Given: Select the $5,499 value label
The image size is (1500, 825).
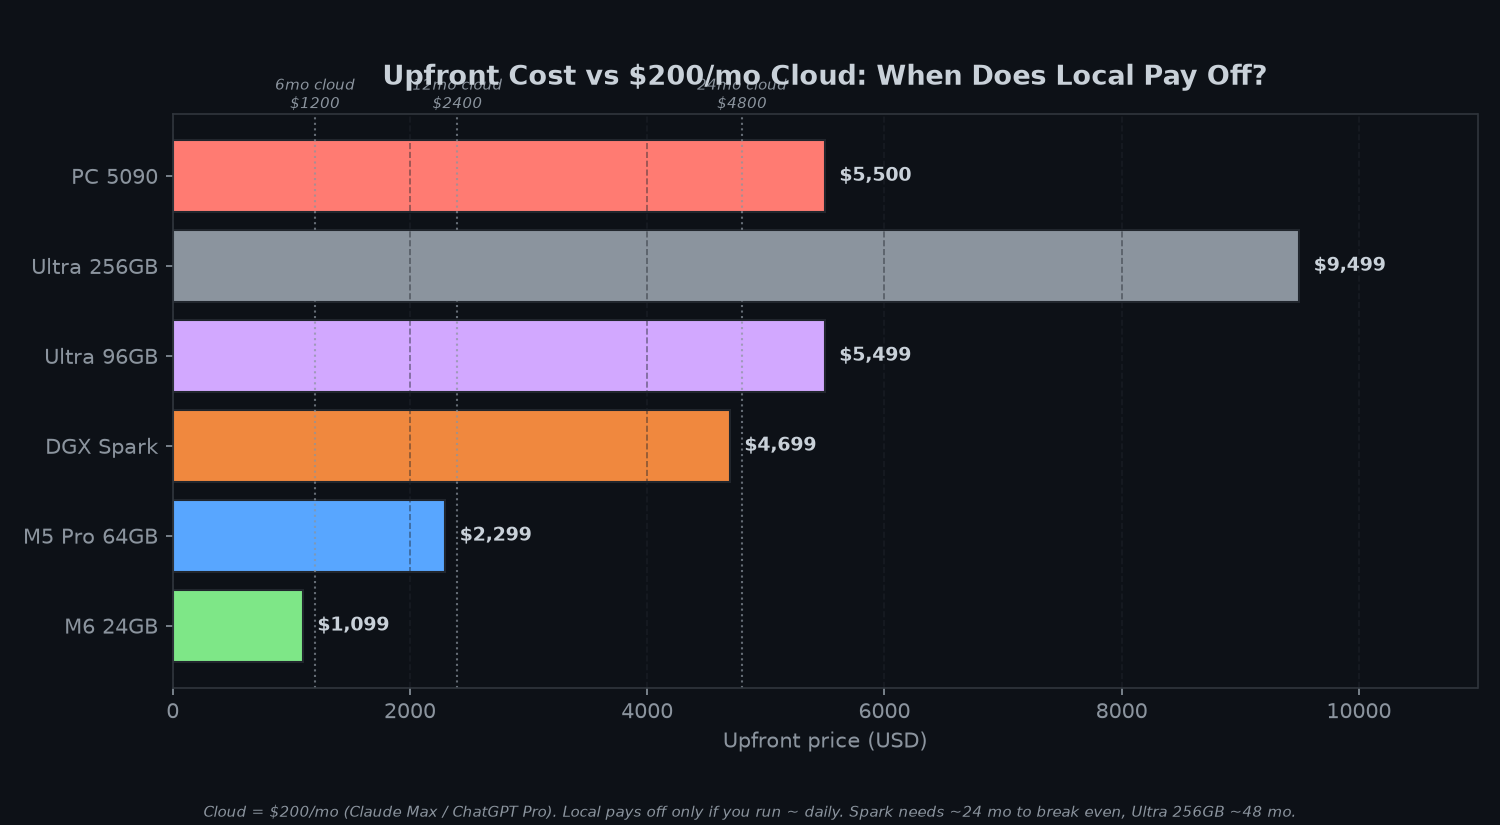Looking at the screenshot, I should [875, 355].
